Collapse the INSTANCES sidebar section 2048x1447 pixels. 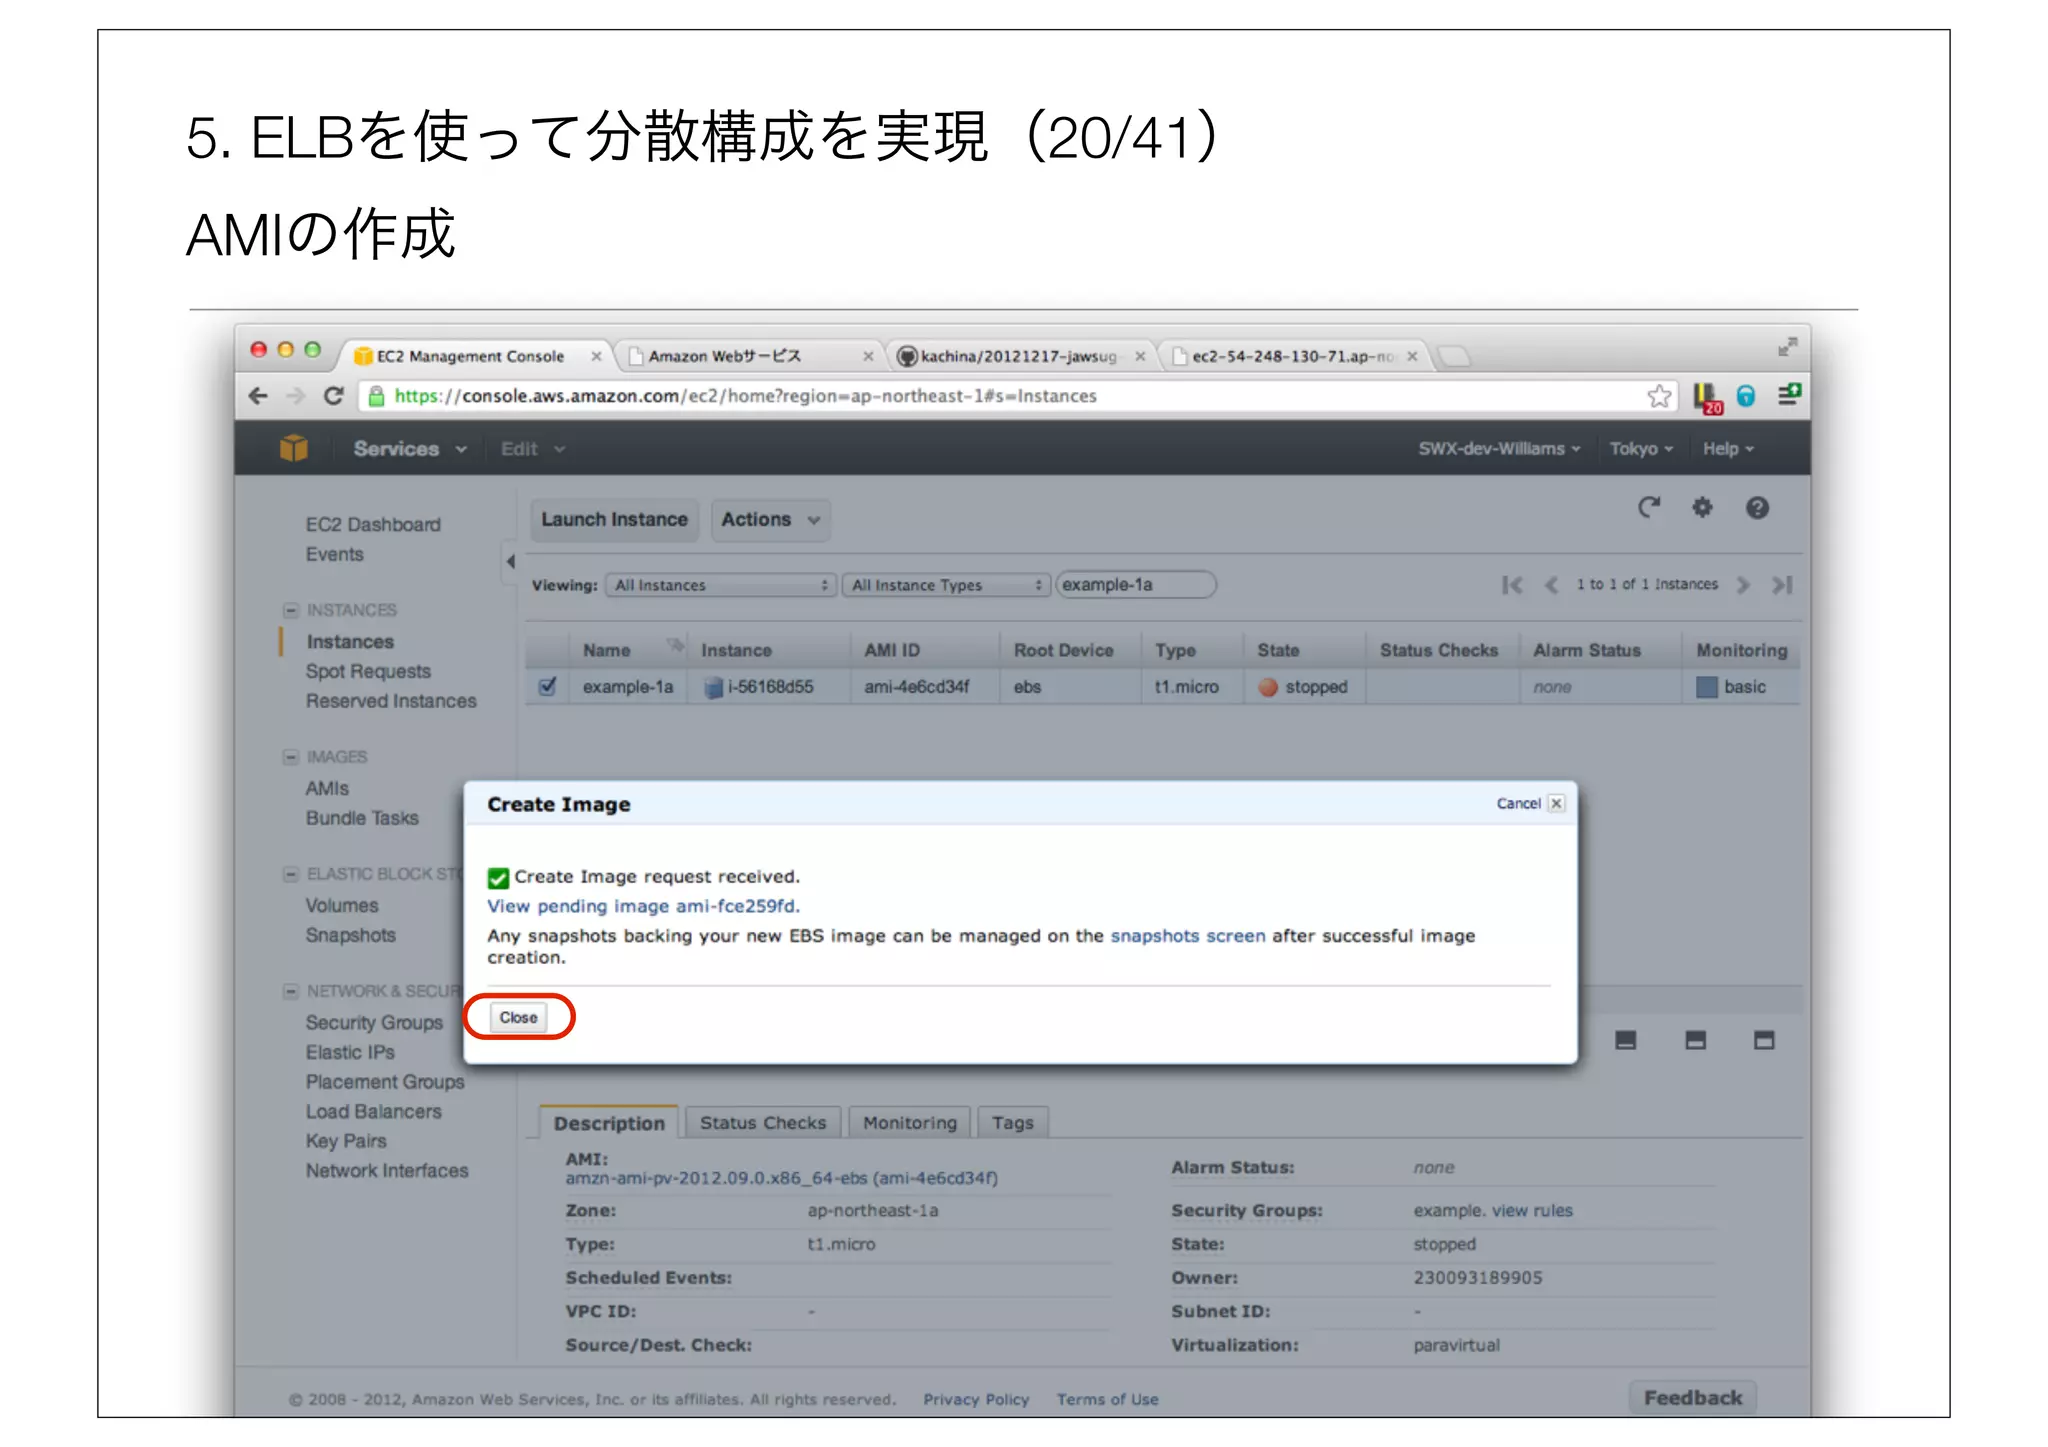[291, 610]
